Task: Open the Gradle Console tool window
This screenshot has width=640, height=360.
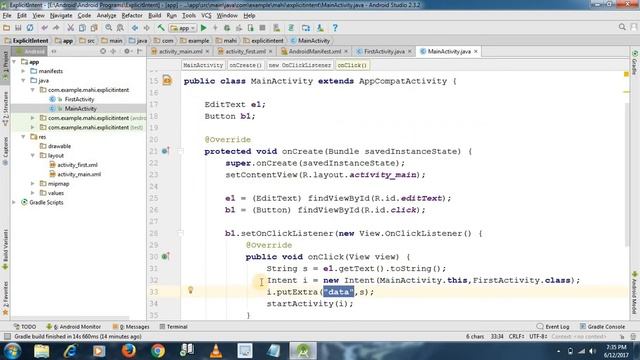Action: (x=602, y=327)
